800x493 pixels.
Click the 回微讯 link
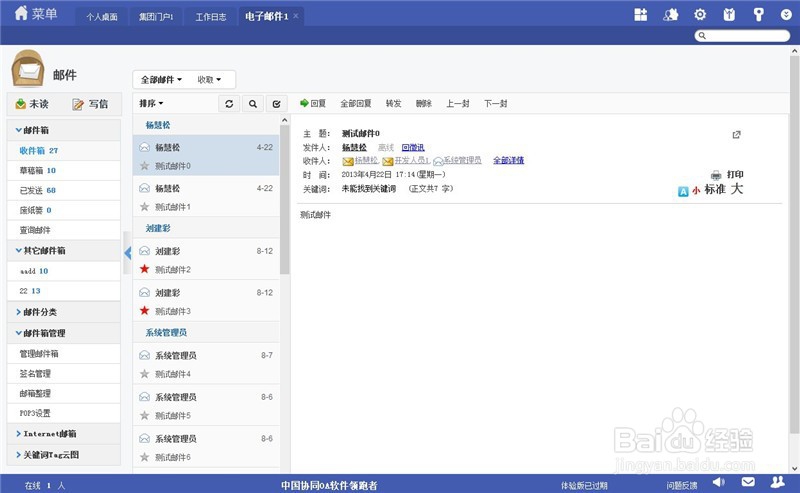coord(413,147)
